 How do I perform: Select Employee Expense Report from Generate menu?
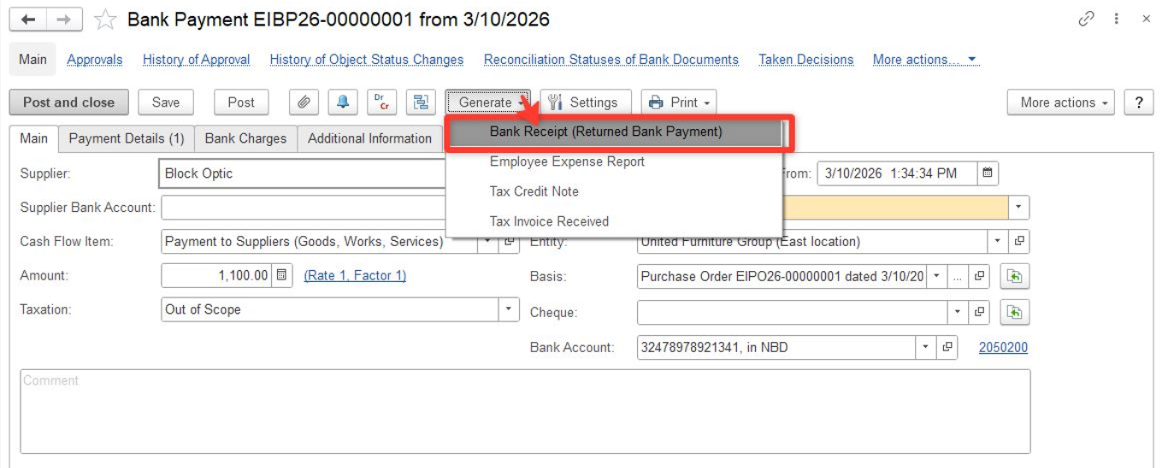[566, 162]
